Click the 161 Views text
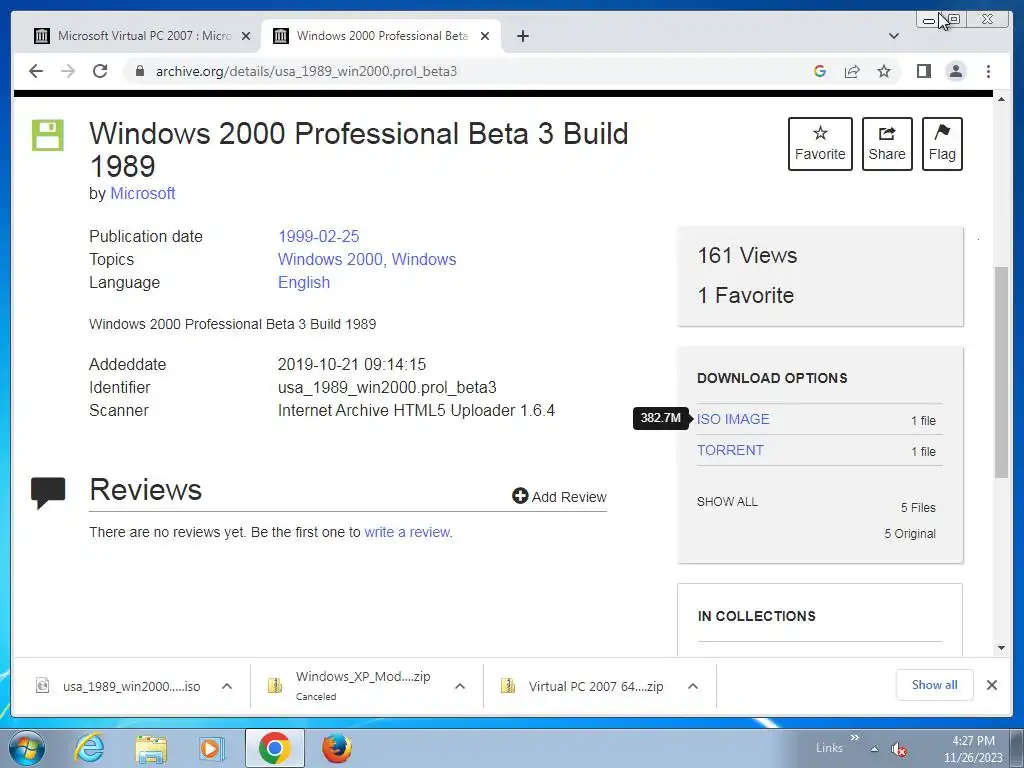The height and width of the screenshot is (768, 1024). coord(747,255)
